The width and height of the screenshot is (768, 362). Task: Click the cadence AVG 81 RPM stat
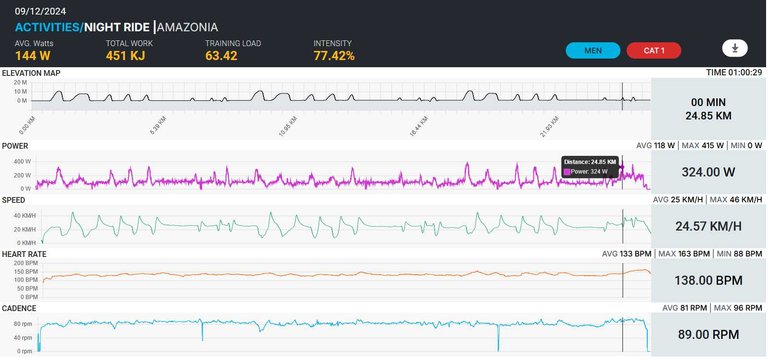click(x=685, y=308)
